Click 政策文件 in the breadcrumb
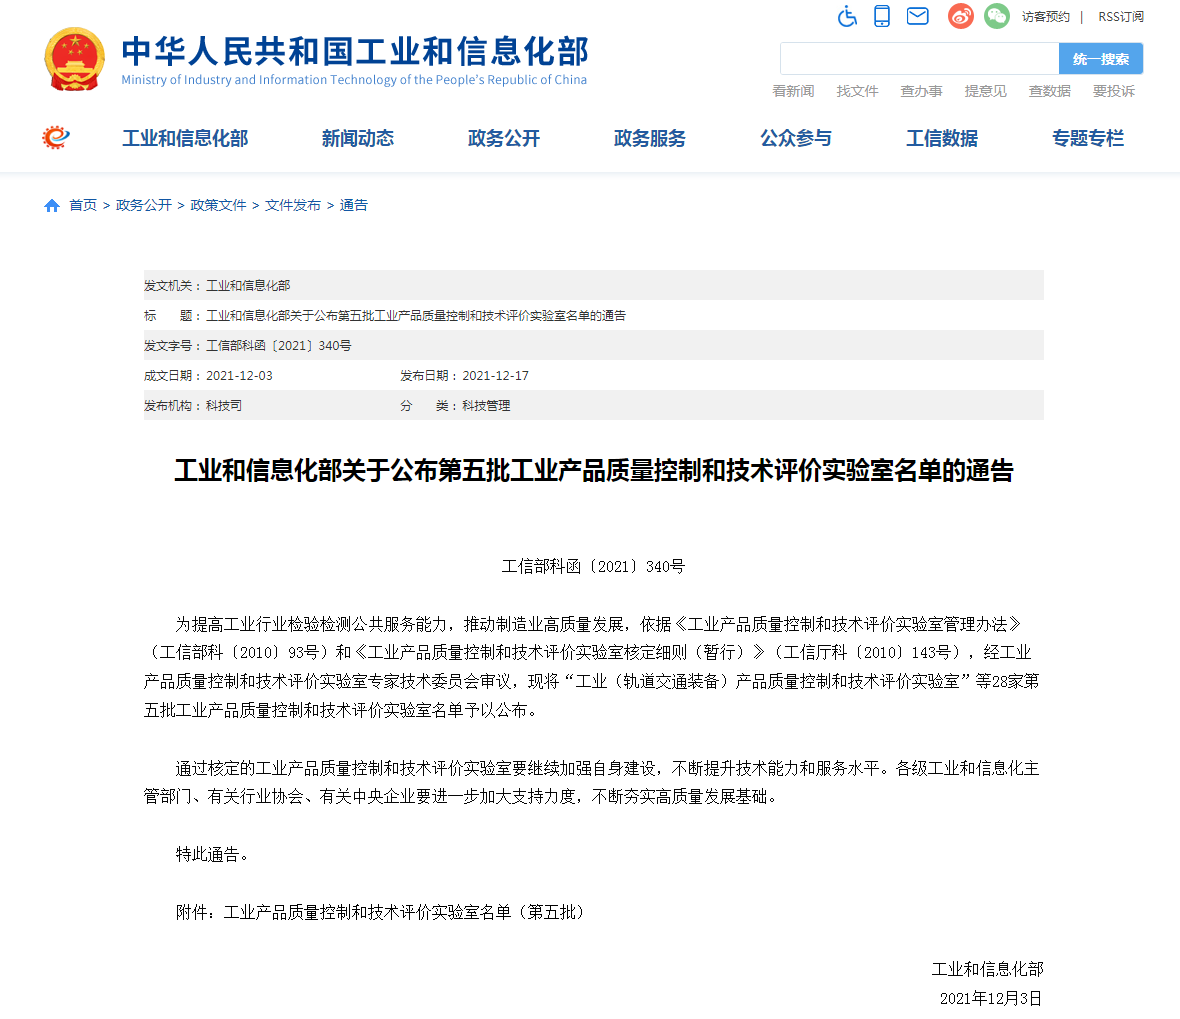1180x1019 pixels. tap(218, 205)
